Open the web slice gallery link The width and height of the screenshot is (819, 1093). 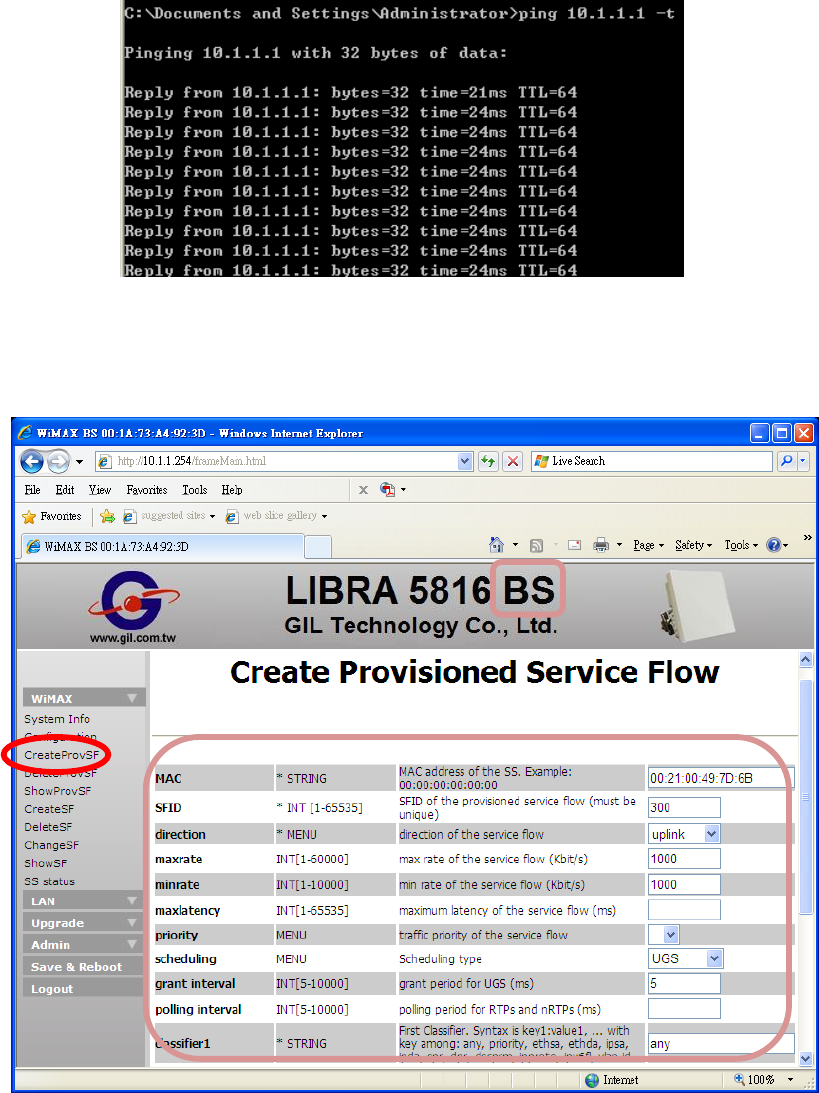coord(275,517)
